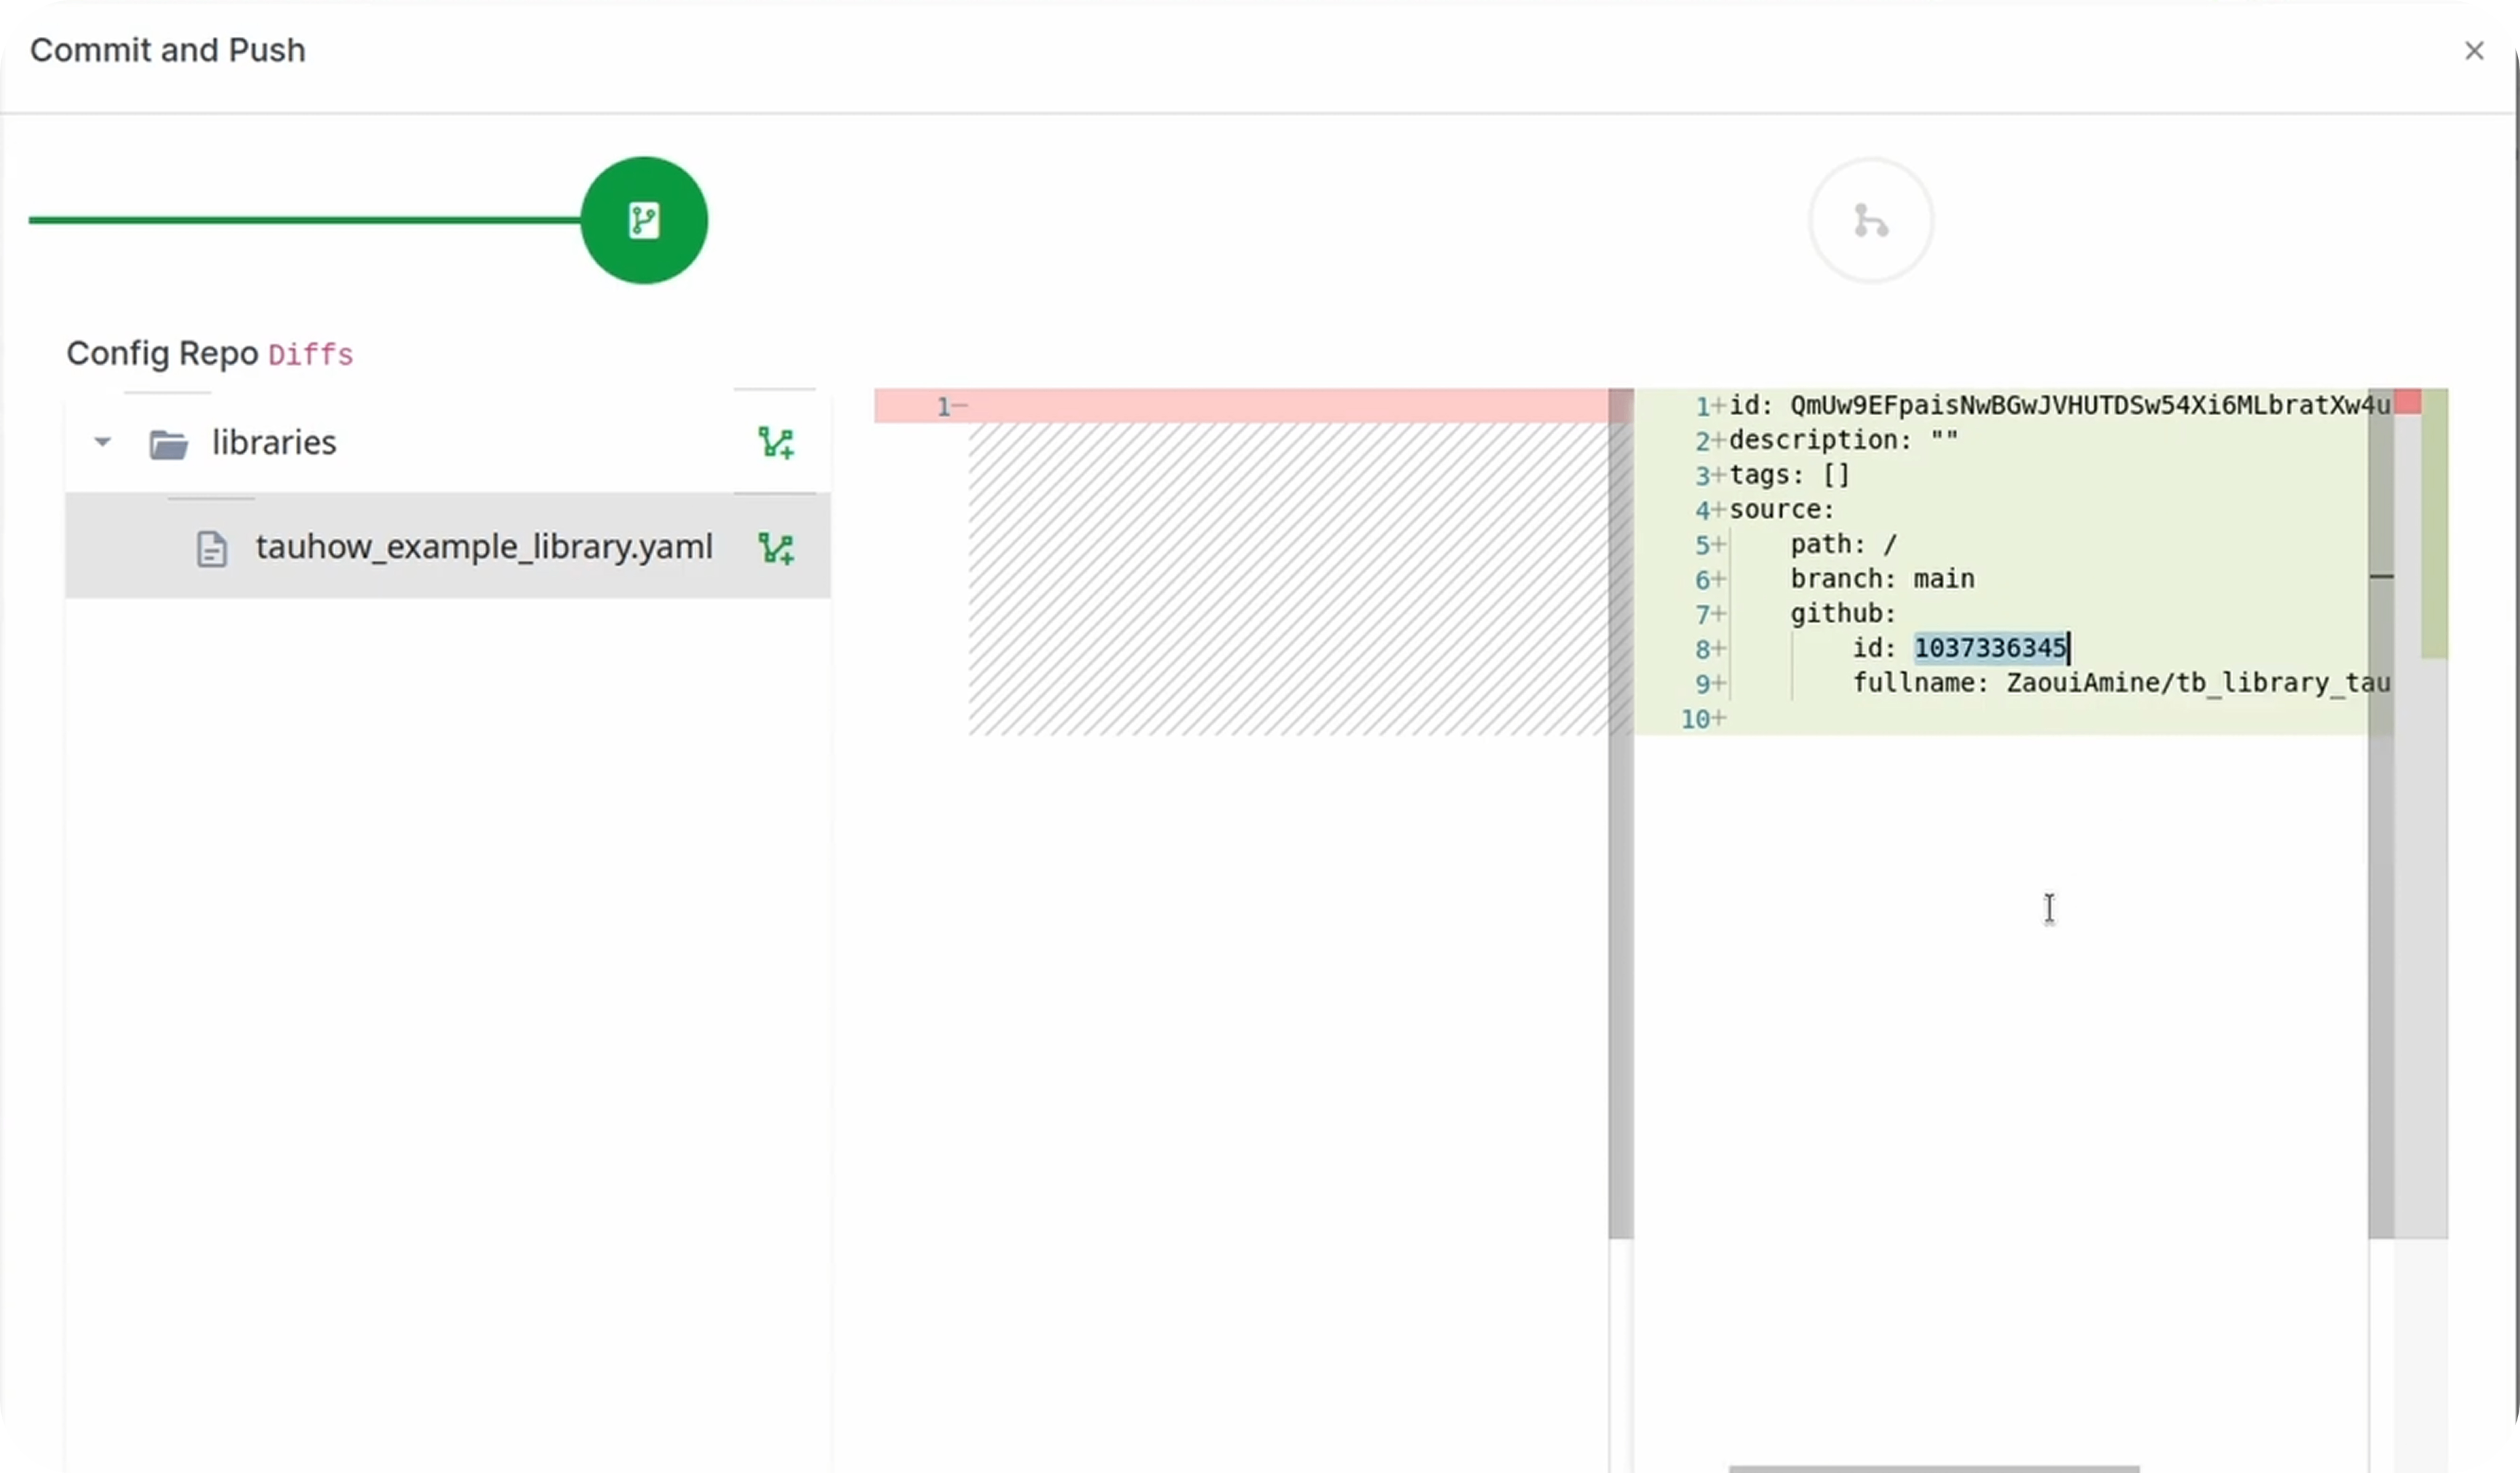Select tauhow_example_library.yaml in file tree
Screen dimensions: 2520x1473
(x=483, y=547)
